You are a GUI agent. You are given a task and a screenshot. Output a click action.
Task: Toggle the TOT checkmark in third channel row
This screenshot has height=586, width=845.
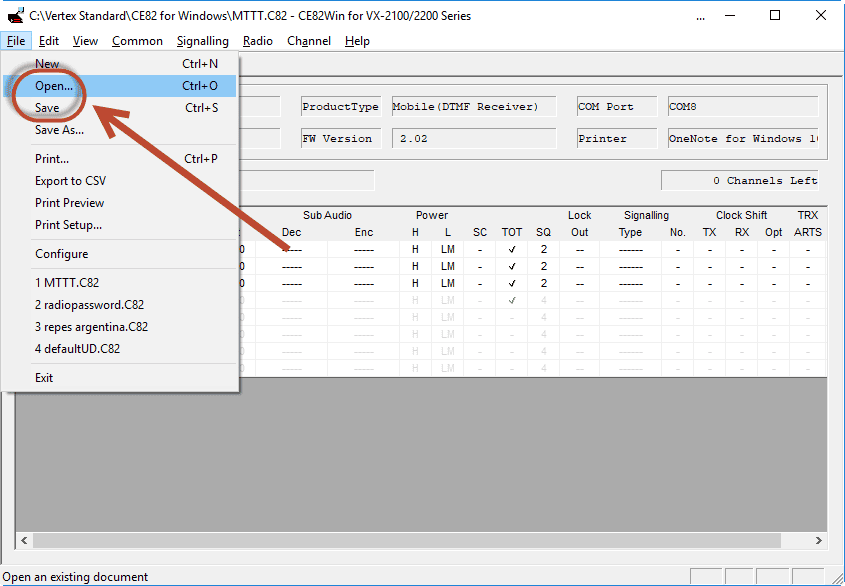(x=511, y=284)
